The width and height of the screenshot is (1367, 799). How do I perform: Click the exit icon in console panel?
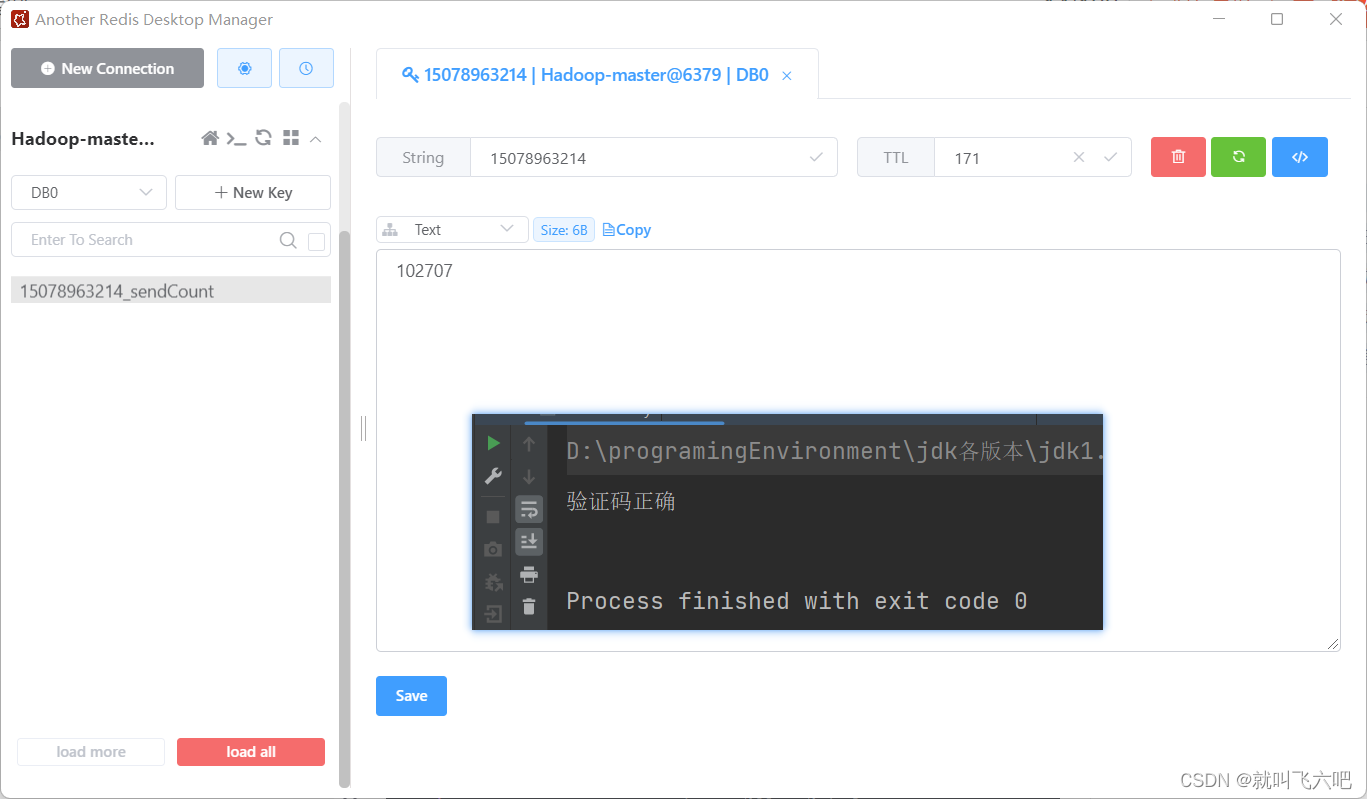[493, 614]
